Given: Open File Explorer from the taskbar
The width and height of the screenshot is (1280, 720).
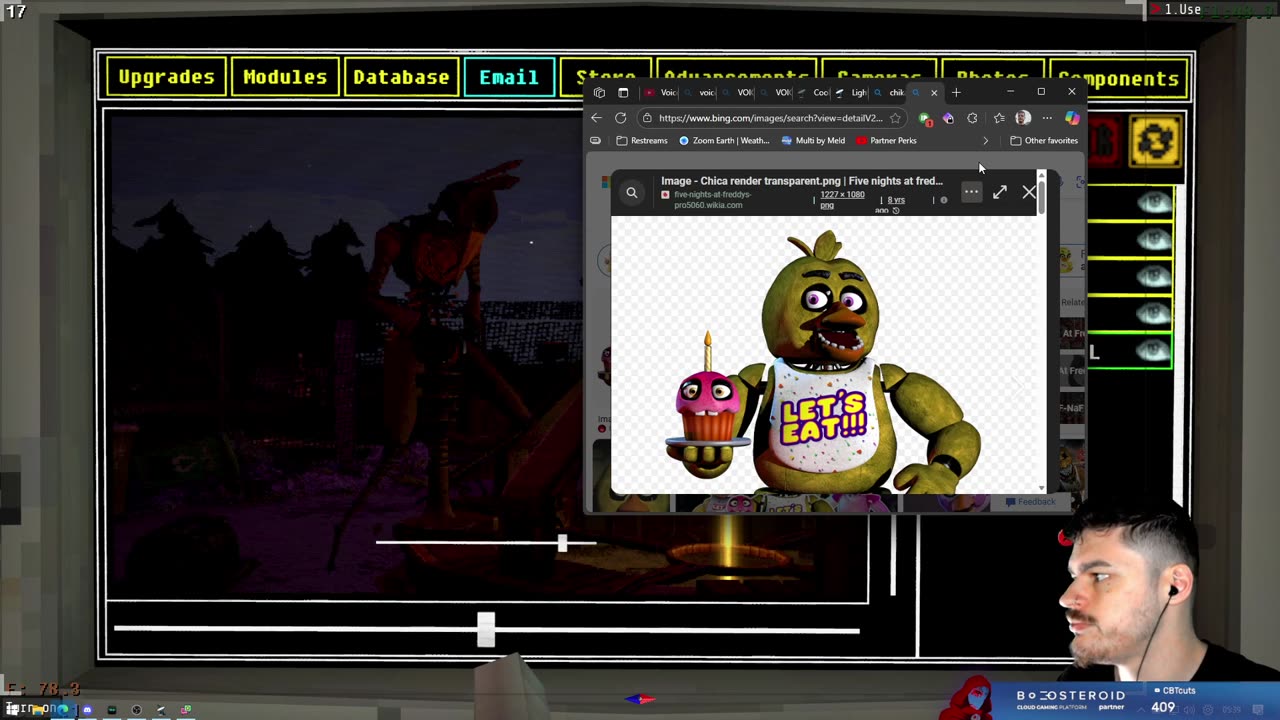Looking at the screenshot, I should point(38,710).
